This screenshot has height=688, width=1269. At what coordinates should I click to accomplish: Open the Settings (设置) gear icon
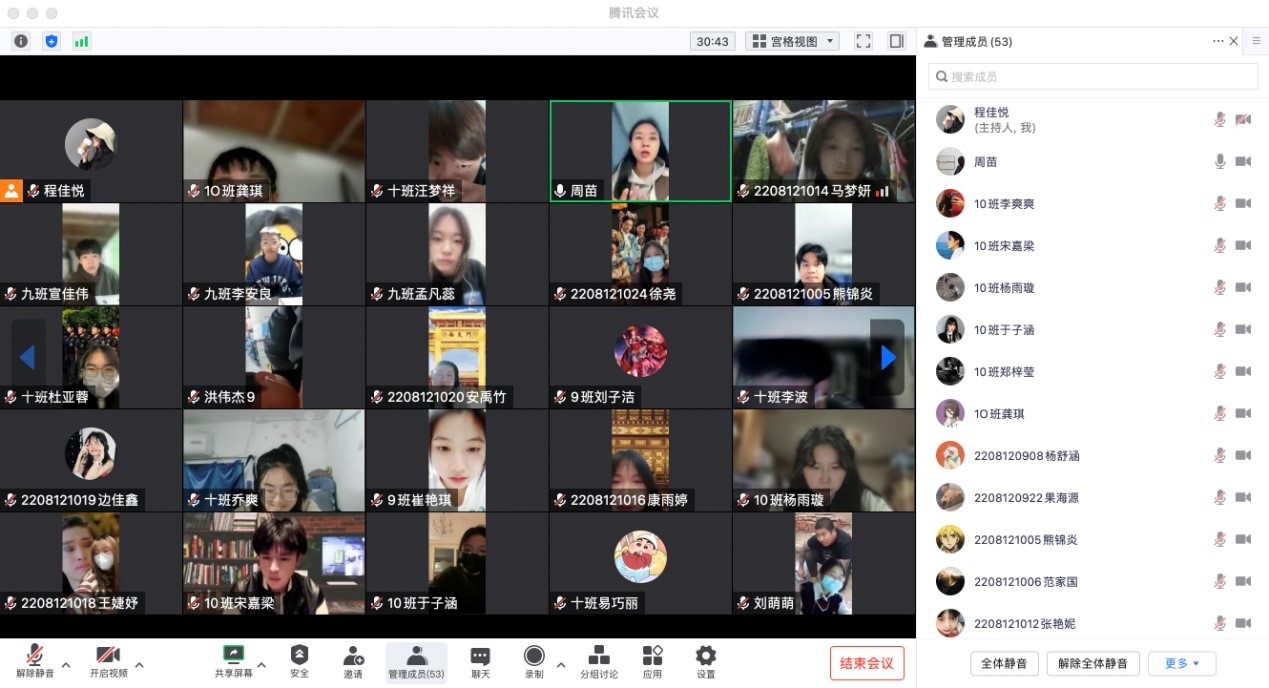(x=706, y=661)
